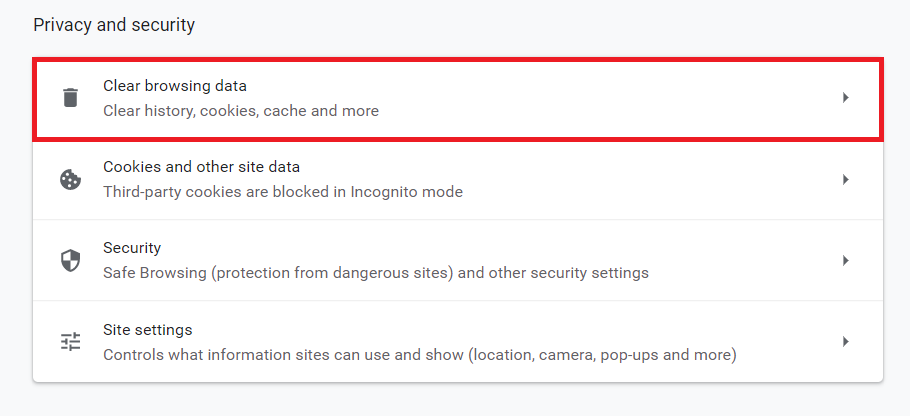Open Cookies and other site data title

click(201, 167)
